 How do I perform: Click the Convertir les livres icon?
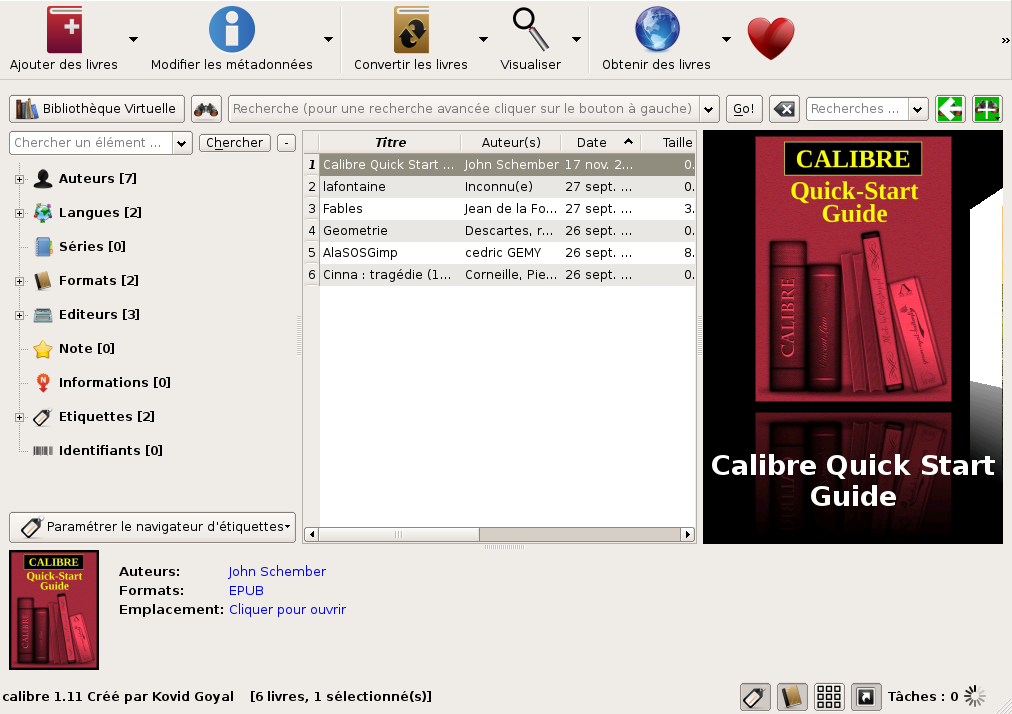coord(411,30)
